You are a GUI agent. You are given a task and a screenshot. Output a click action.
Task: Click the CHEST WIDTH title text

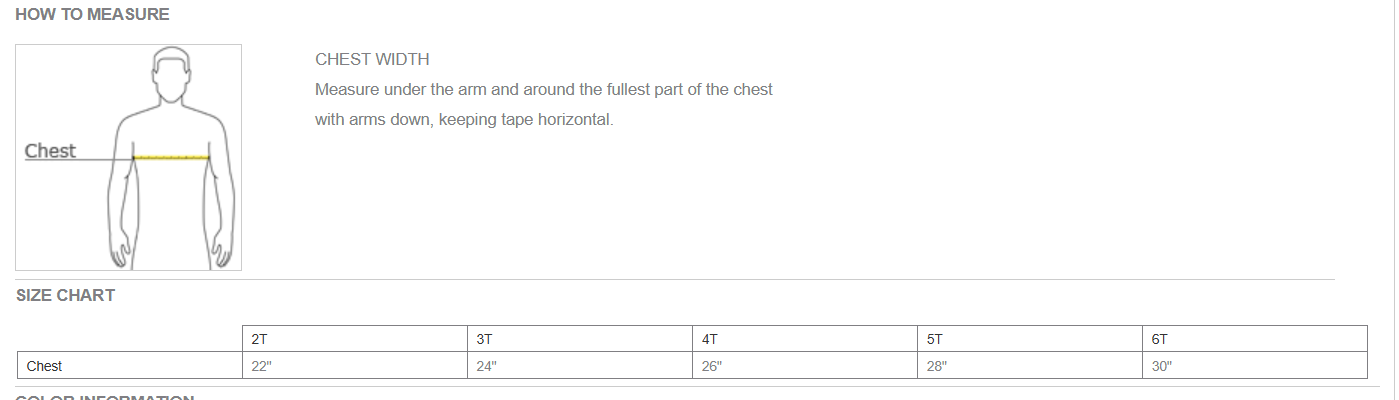click(372, 60)
